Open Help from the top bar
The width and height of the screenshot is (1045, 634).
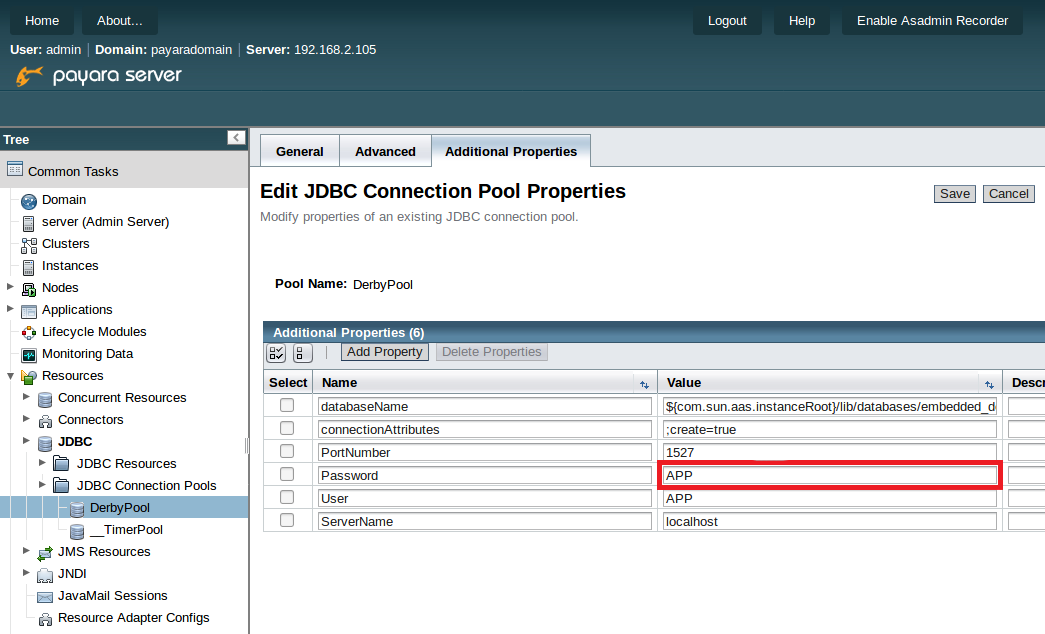pos(802,21)
